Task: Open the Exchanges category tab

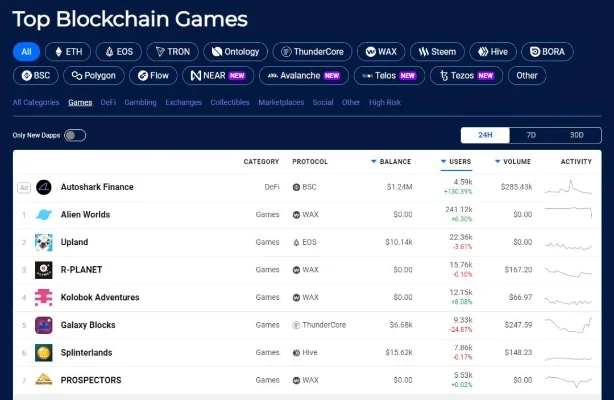Action: coord(183,103)
